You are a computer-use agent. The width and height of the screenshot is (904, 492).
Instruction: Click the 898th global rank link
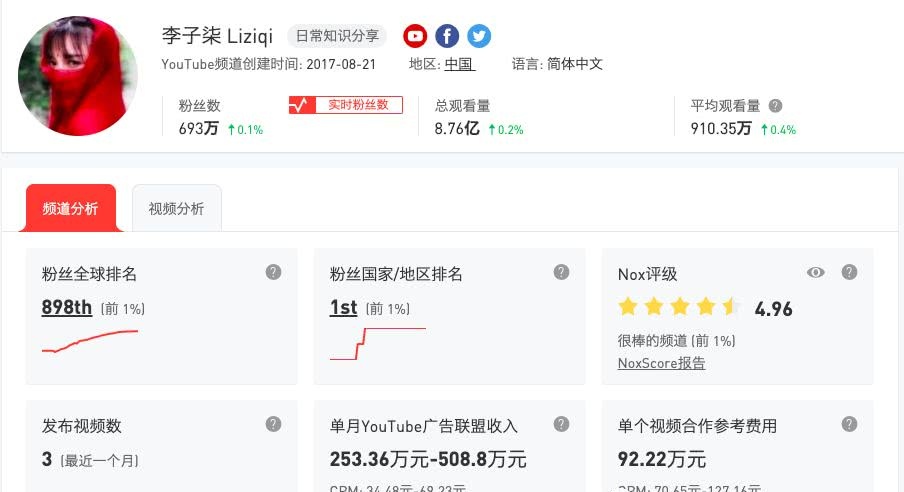(67, 307)
